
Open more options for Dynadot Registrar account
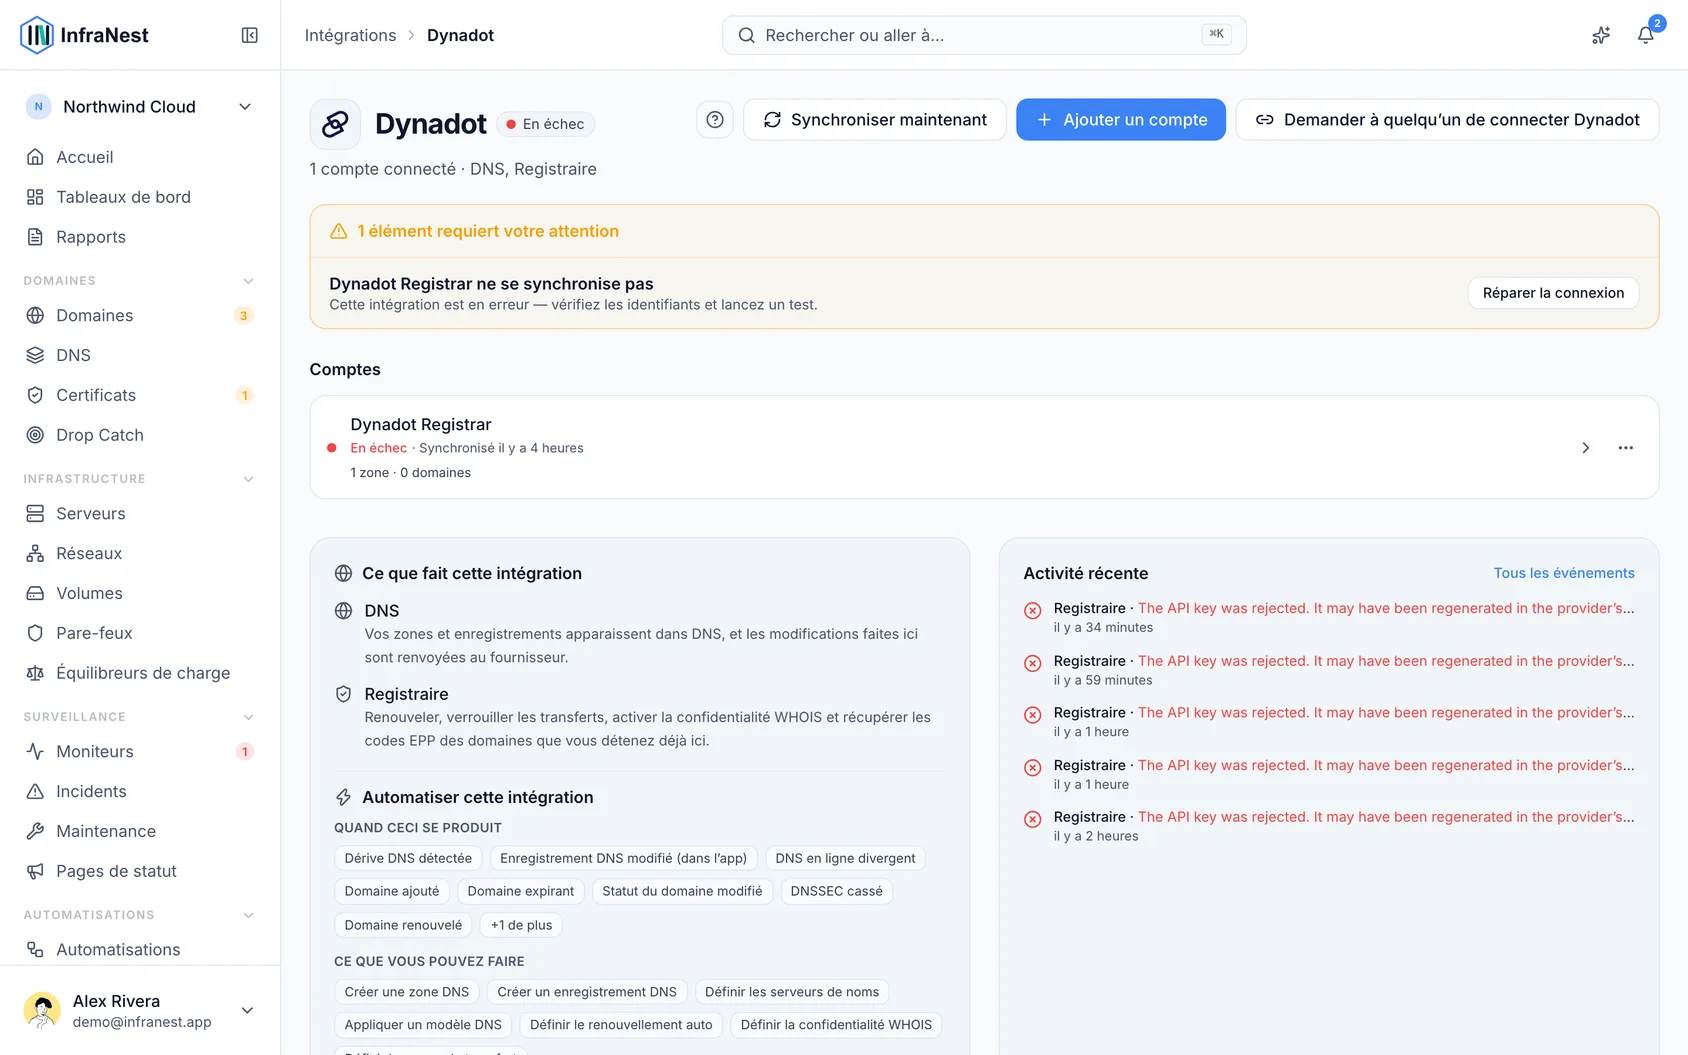click(x=1626, y=448)
